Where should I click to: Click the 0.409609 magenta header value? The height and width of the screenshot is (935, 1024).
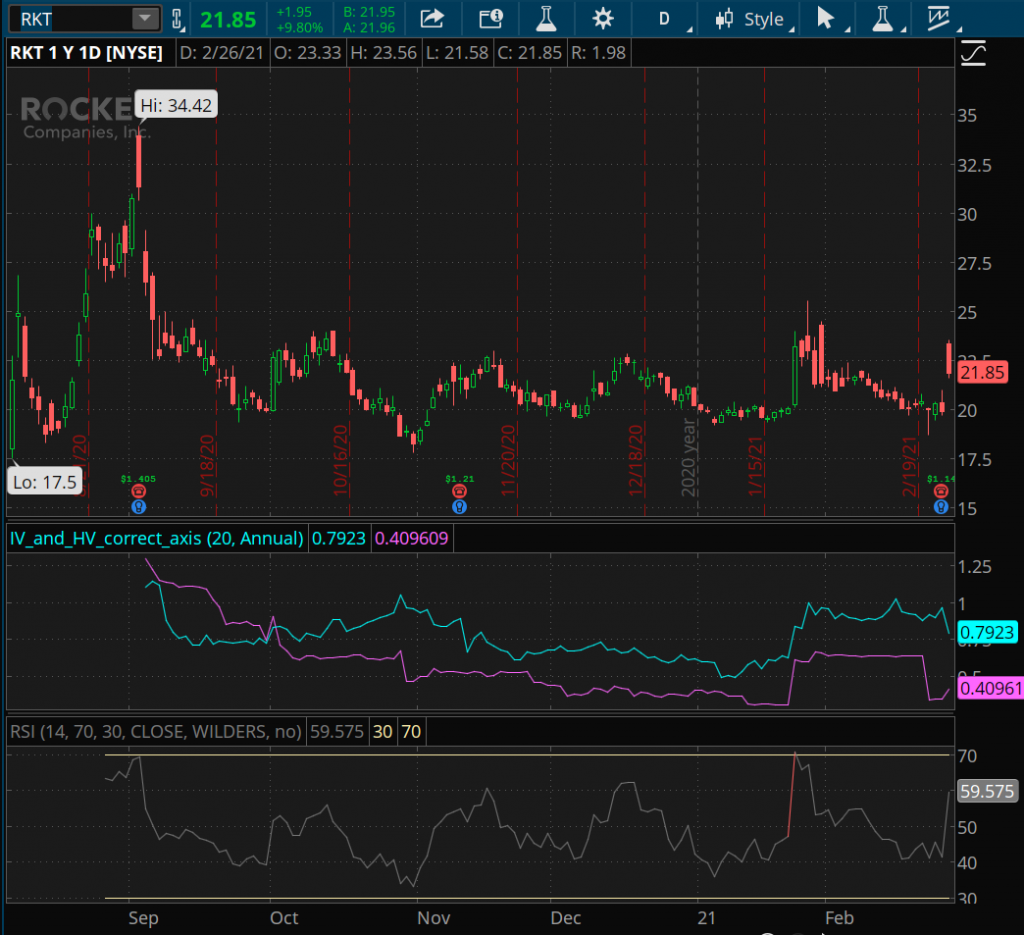click(411, 538)
